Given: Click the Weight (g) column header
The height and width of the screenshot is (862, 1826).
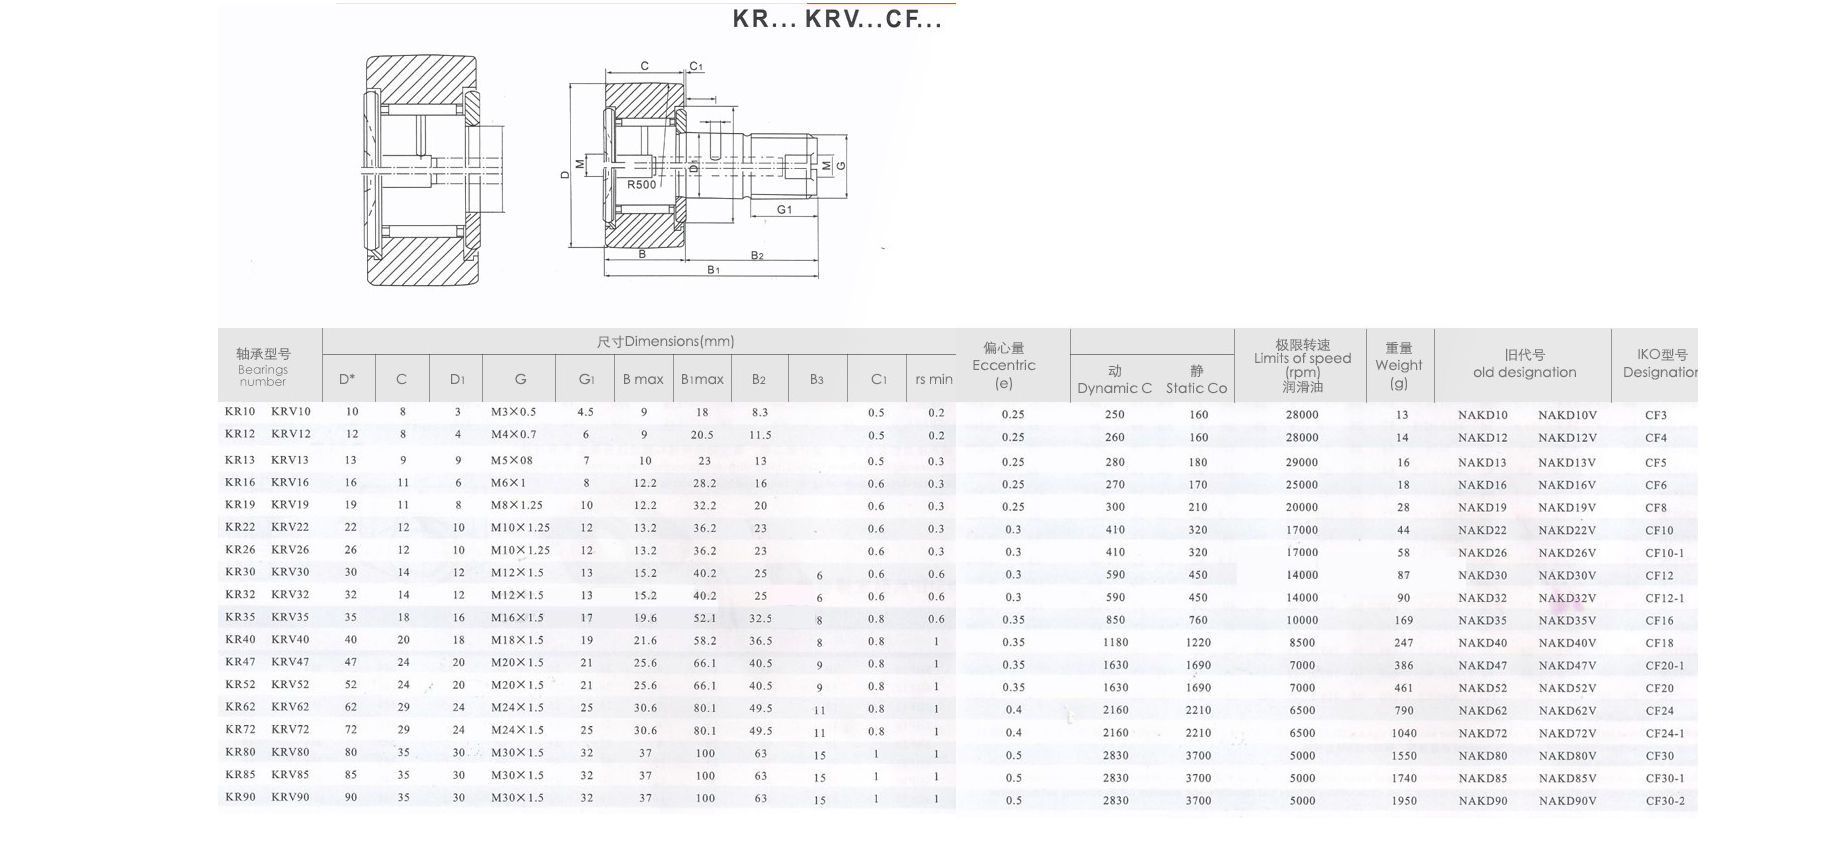Looking at the screenshot, I should (x=1398, y=365).
